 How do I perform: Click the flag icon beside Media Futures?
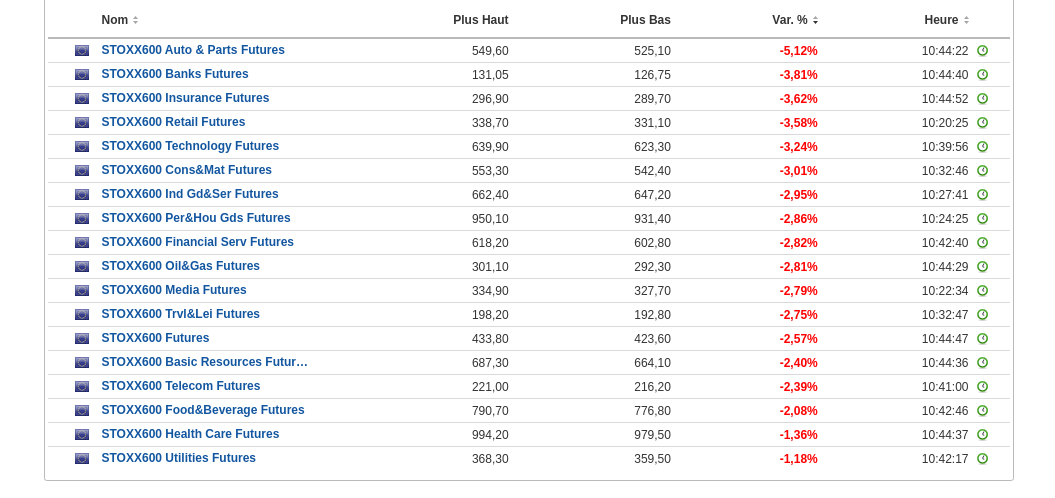pyautogui.click(x=82, y=291)
